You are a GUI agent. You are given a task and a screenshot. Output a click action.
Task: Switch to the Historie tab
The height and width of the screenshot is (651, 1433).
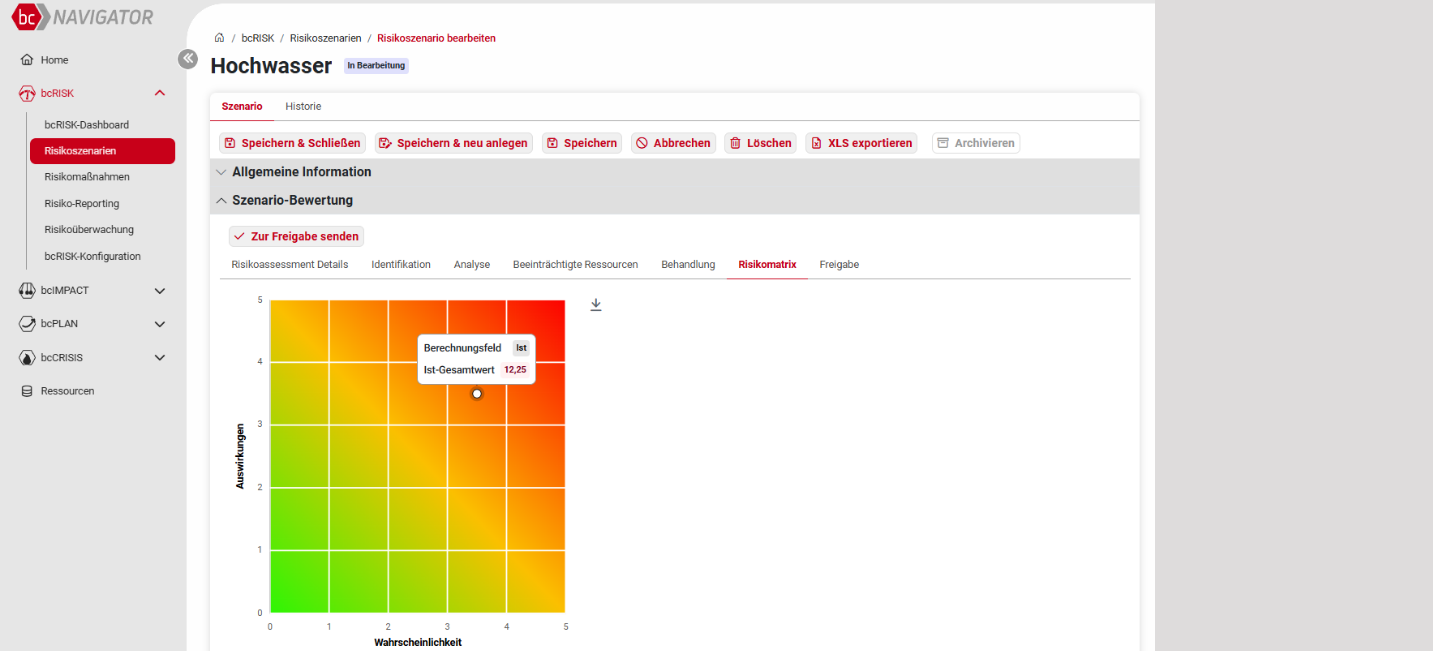pos(303,106)
